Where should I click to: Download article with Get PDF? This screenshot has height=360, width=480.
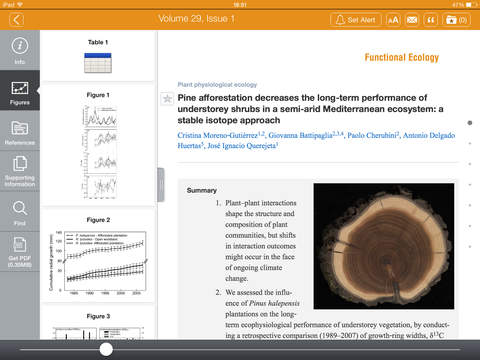tap(20, 252)
